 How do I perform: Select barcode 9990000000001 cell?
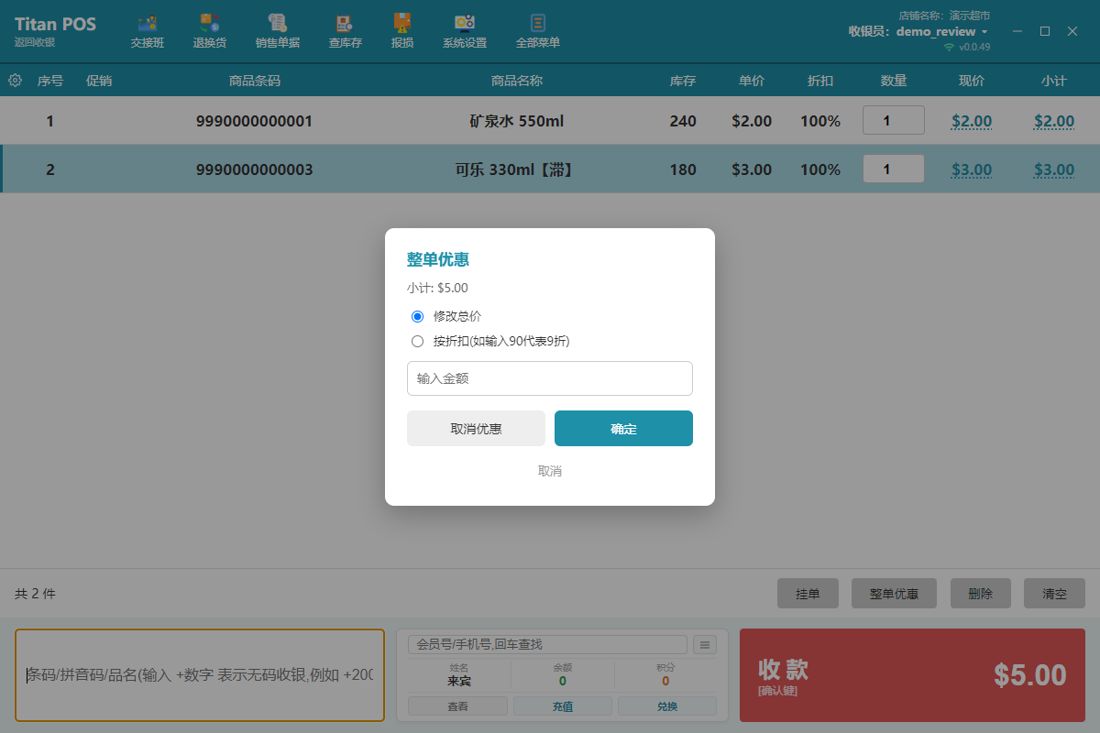tap(254, 121)
